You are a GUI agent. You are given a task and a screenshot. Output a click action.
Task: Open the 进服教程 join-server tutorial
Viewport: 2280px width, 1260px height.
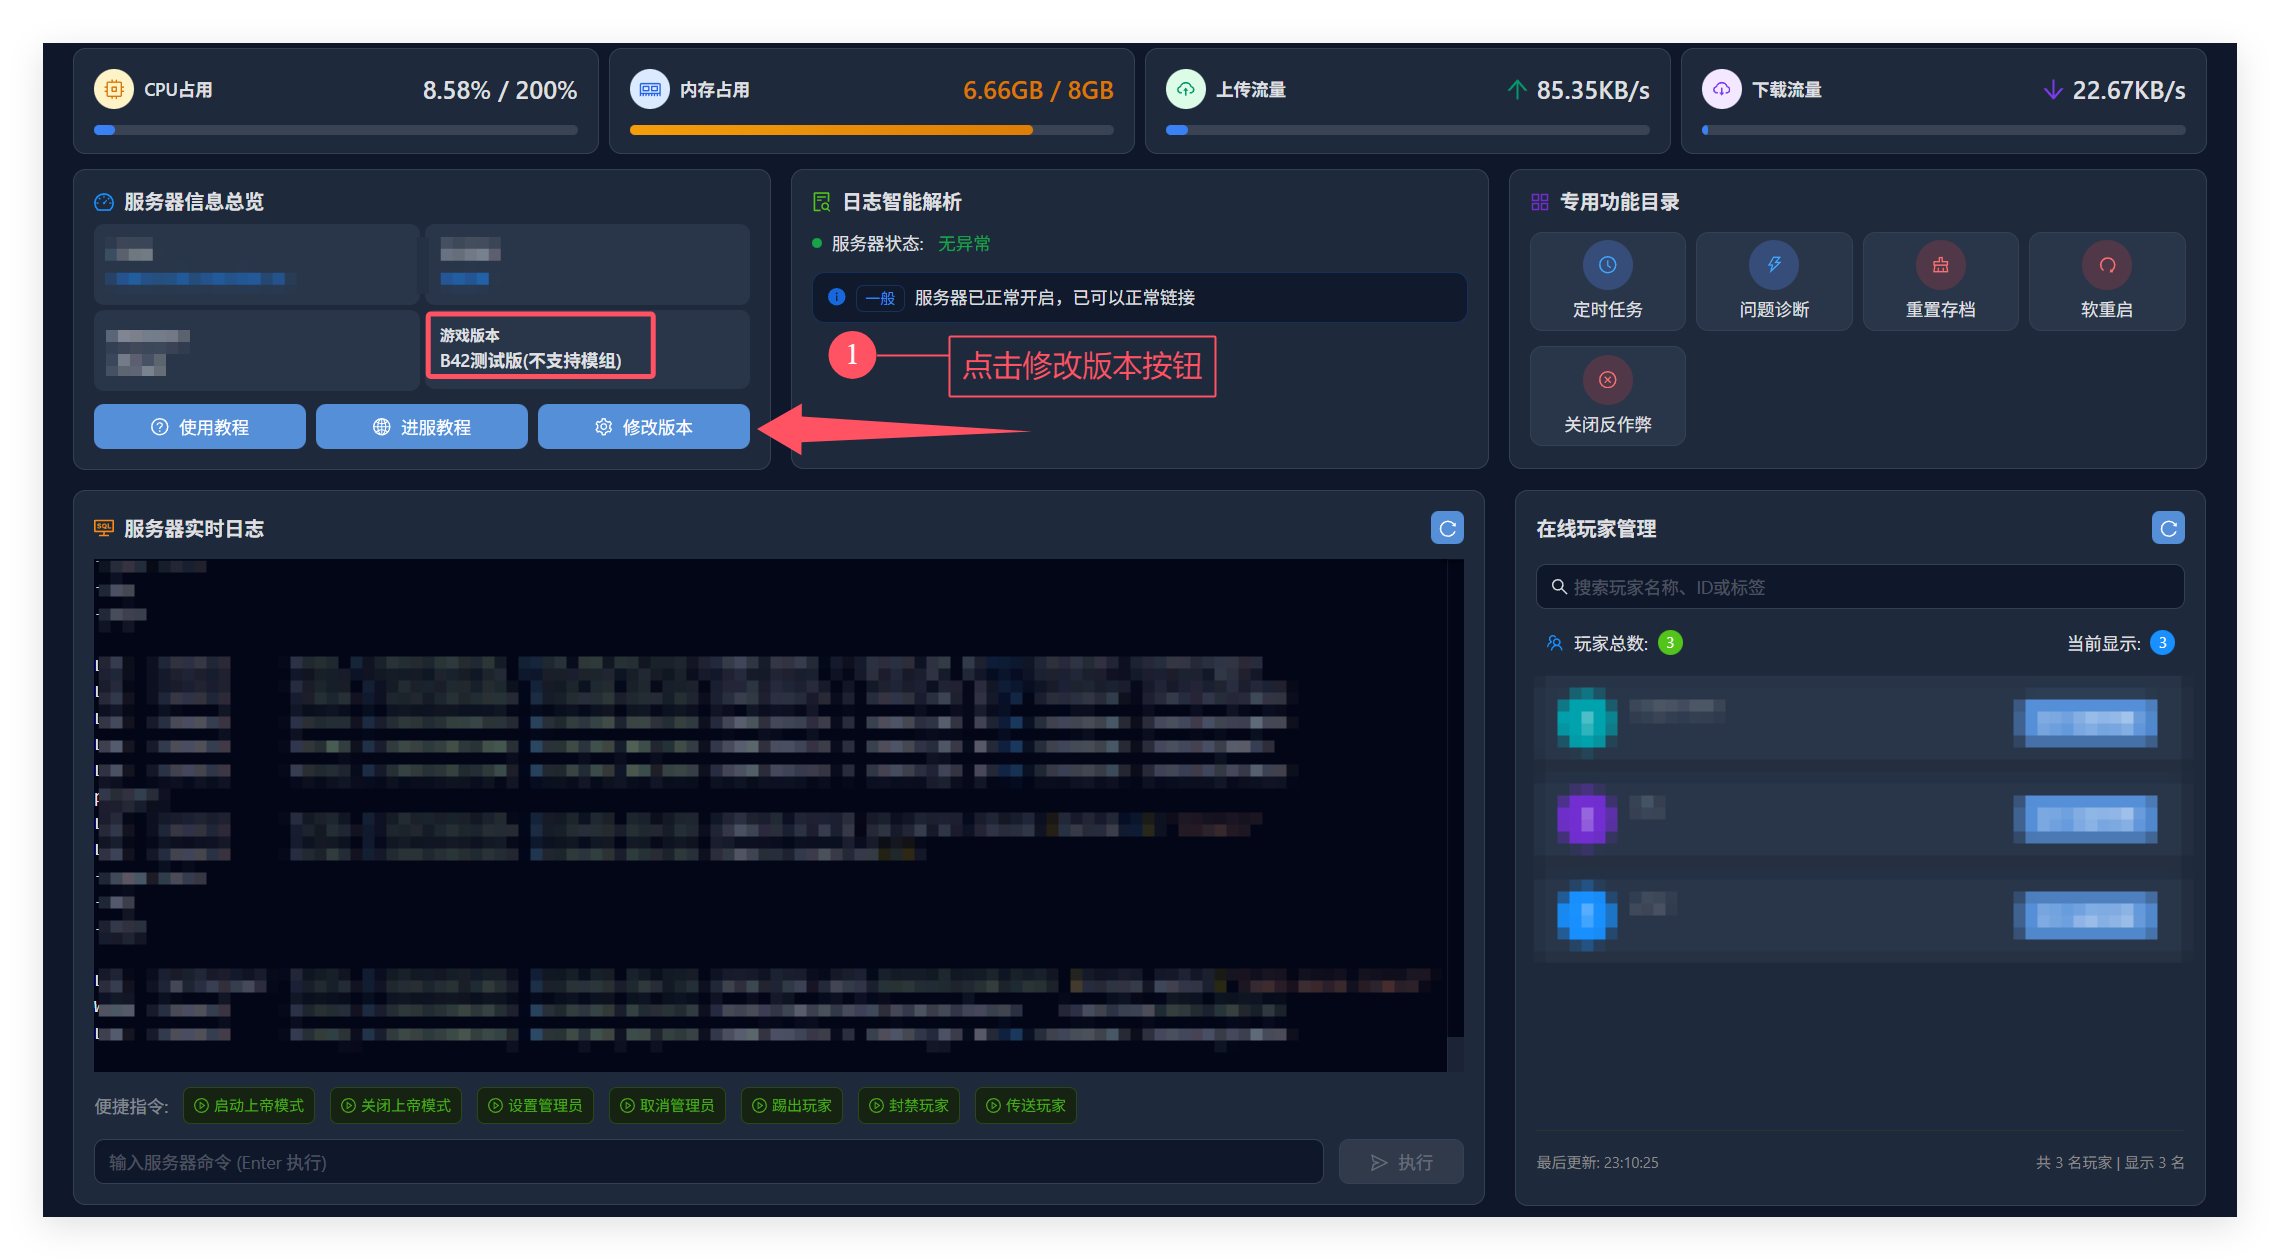pos(422,427)
